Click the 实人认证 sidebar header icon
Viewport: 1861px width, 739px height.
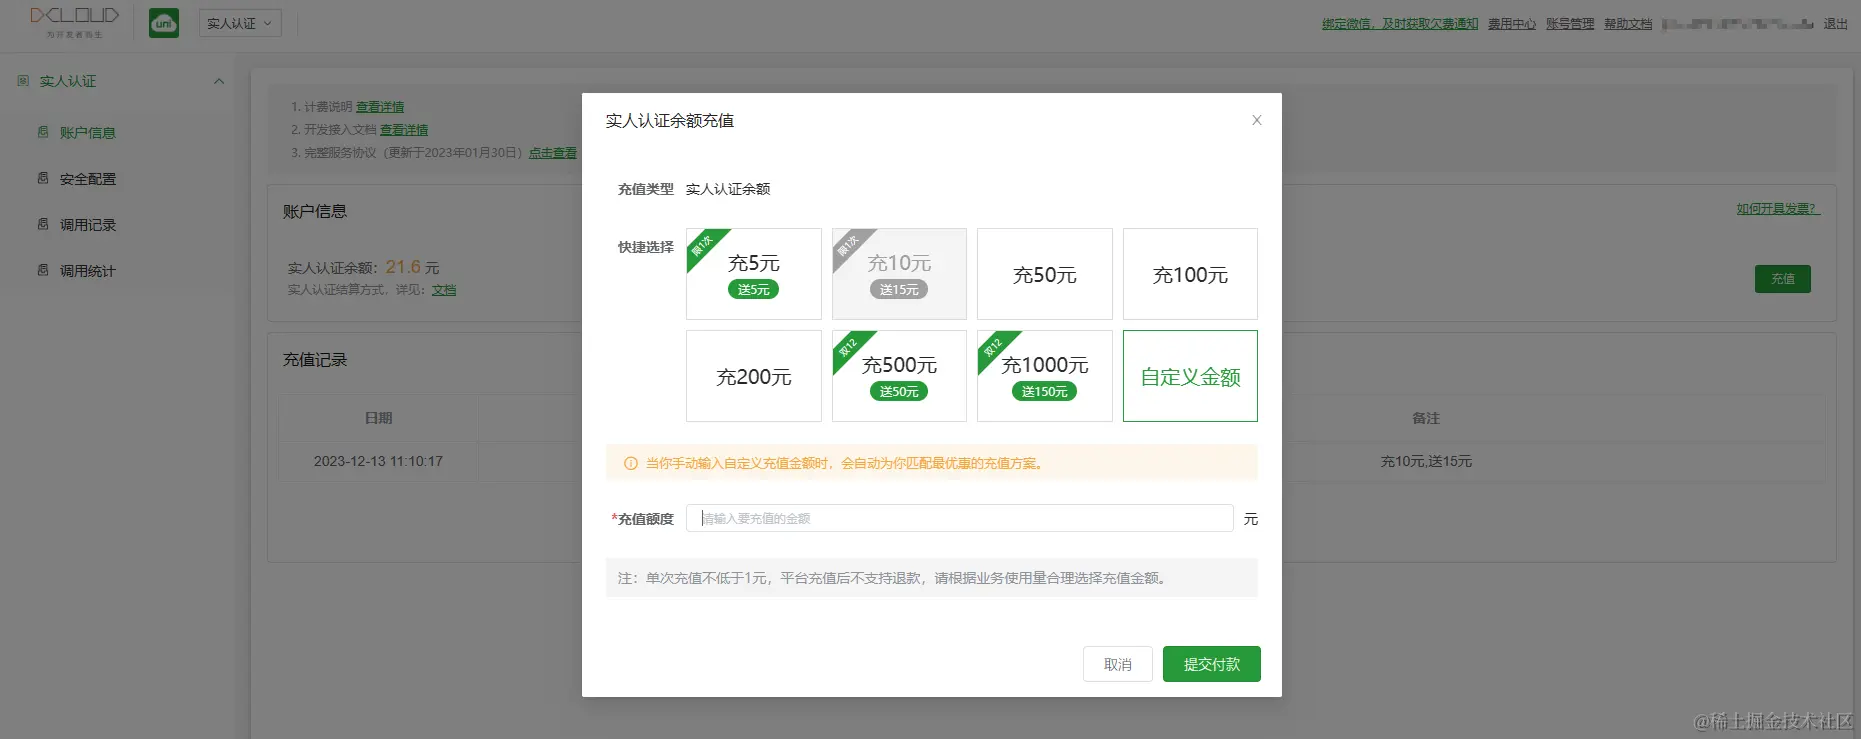tap(23, 80)
